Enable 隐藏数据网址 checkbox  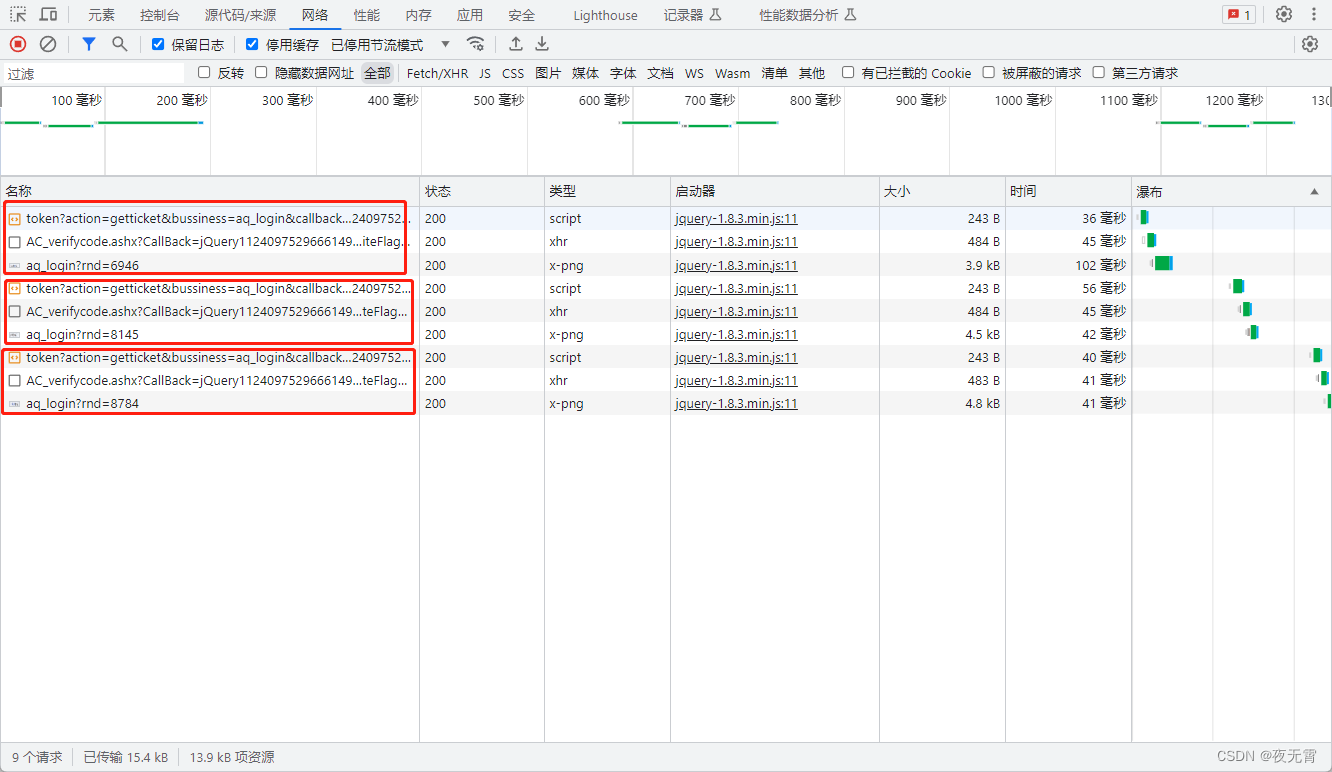261,72
